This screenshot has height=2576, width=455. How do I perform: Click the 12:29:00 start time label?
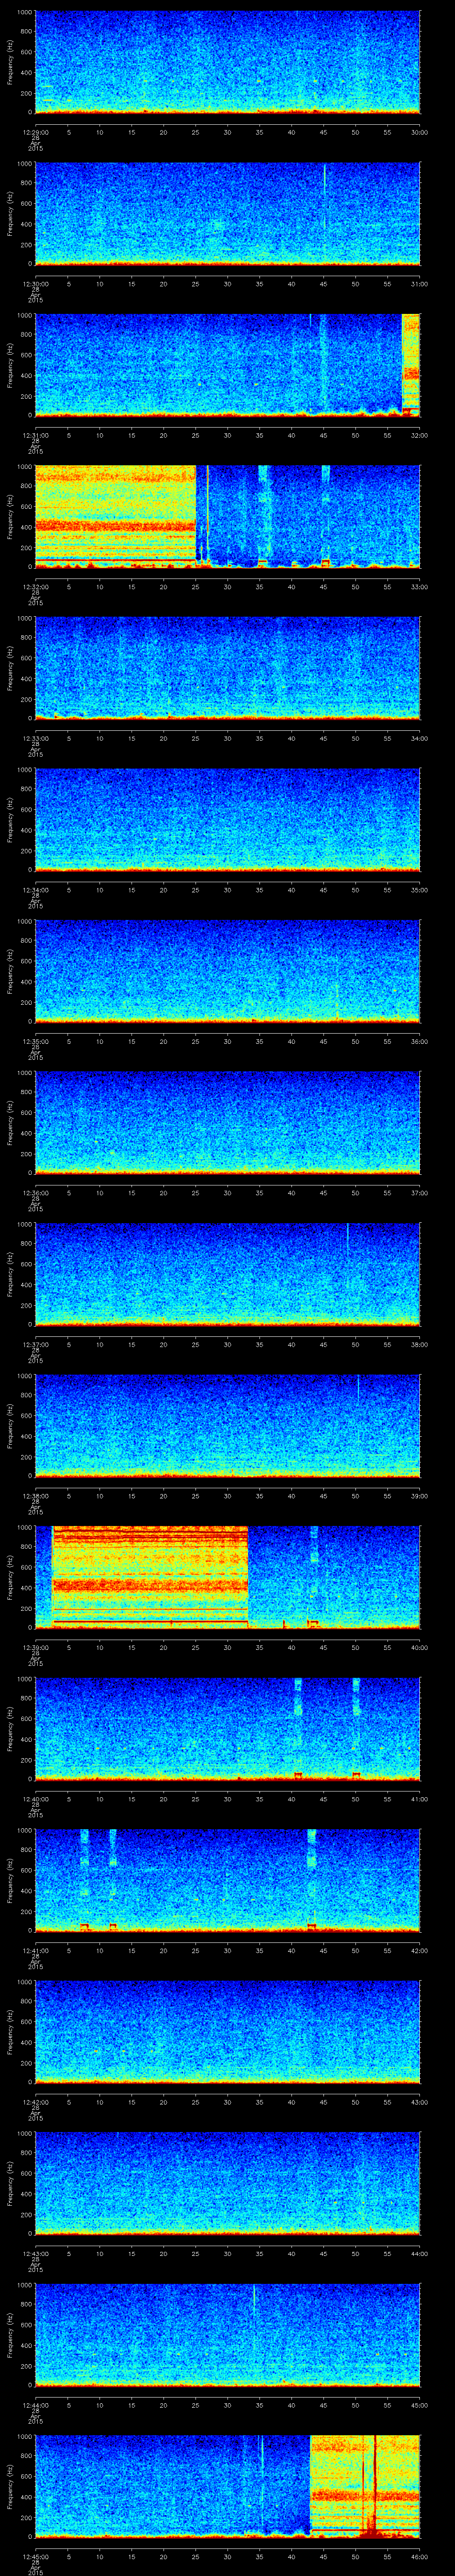[x=35, y=132]
